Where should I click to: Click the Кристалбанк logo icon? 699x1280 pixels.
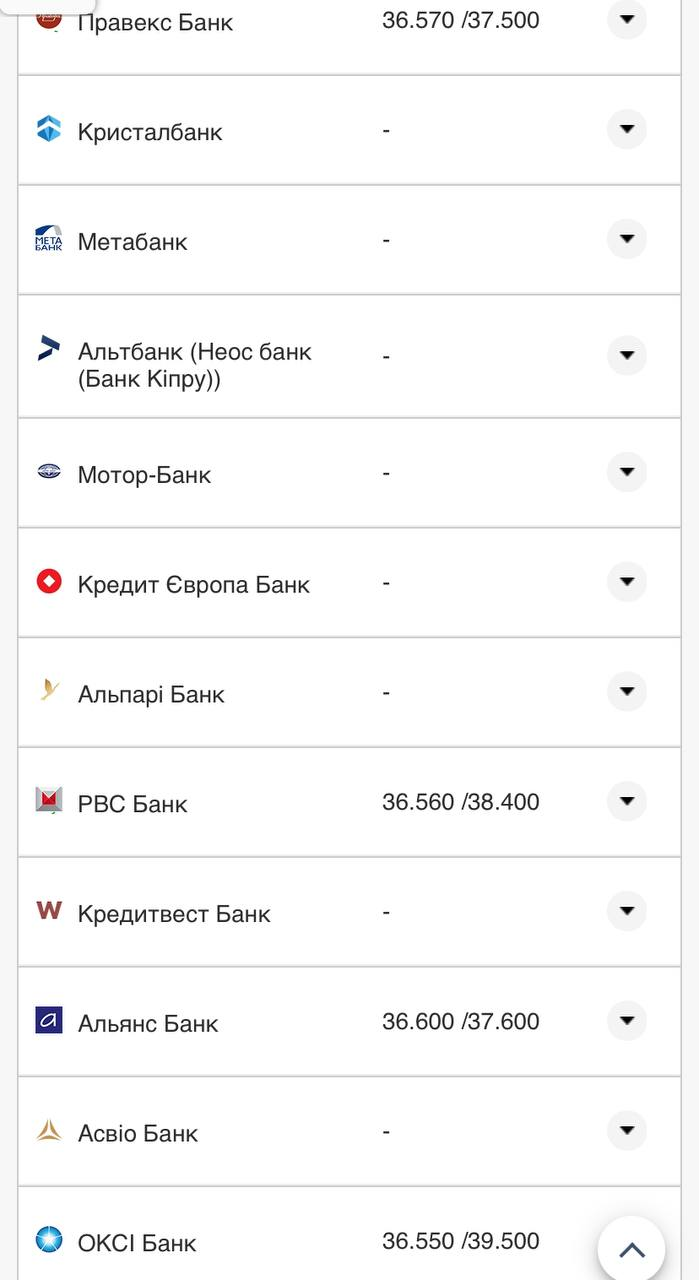click(49, 129)
